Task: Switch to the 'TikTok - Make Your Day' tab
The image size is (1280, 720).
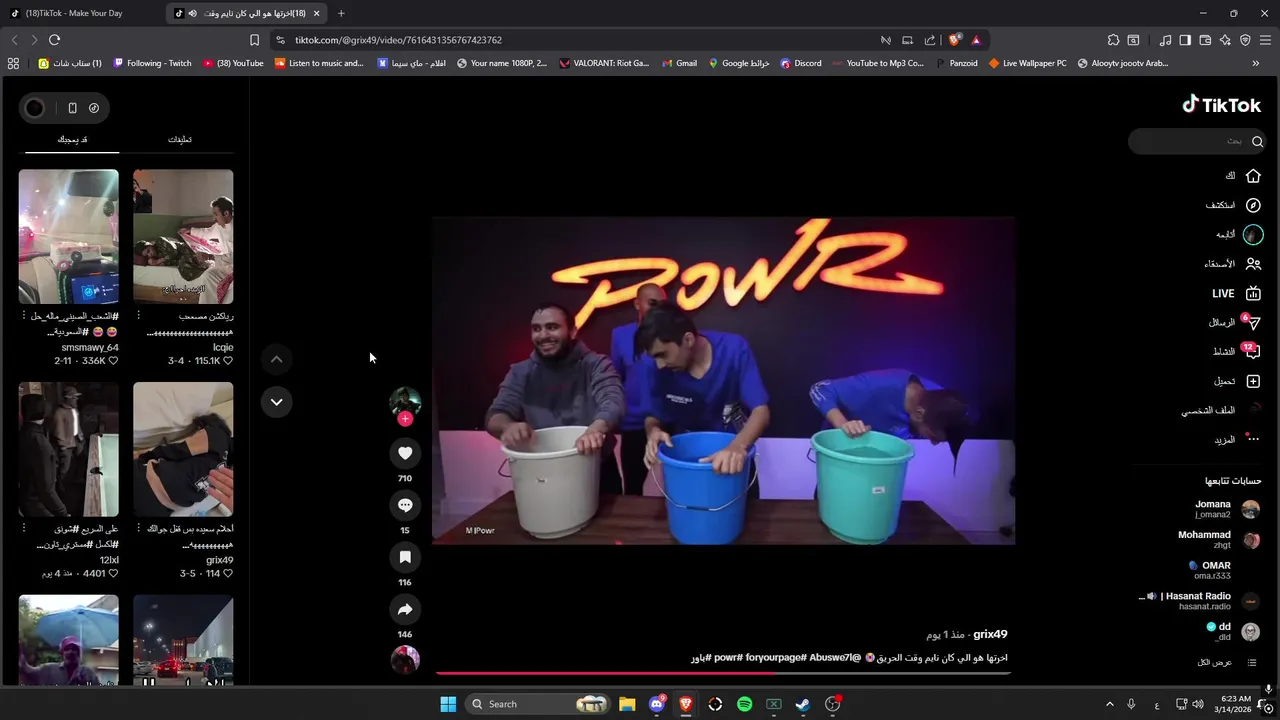Action: [x=82, y=13]
